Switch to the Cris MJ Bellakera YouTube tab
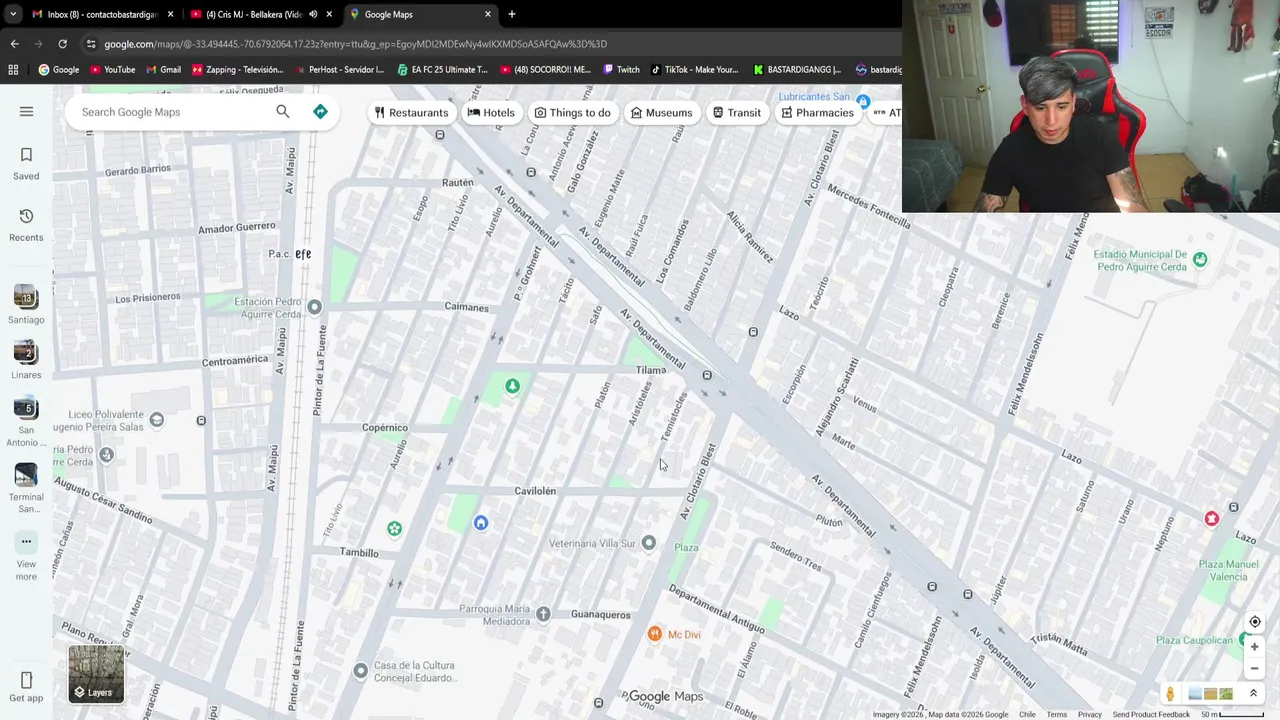 coord(261,14)
